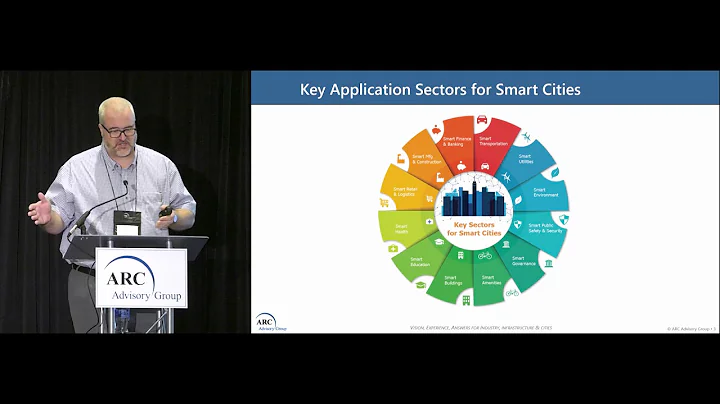This screenshot has height=404, width=720.
Task: Click the white factory icon in the Mfg wedge
Action: point(440,178)
